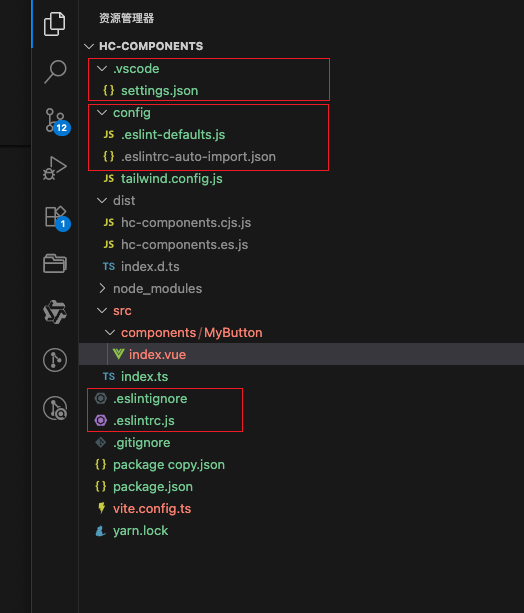This screenshot has width=524, height=613.
Task: Open Source Control with 12 changes
Action: [x=56, y=120]
